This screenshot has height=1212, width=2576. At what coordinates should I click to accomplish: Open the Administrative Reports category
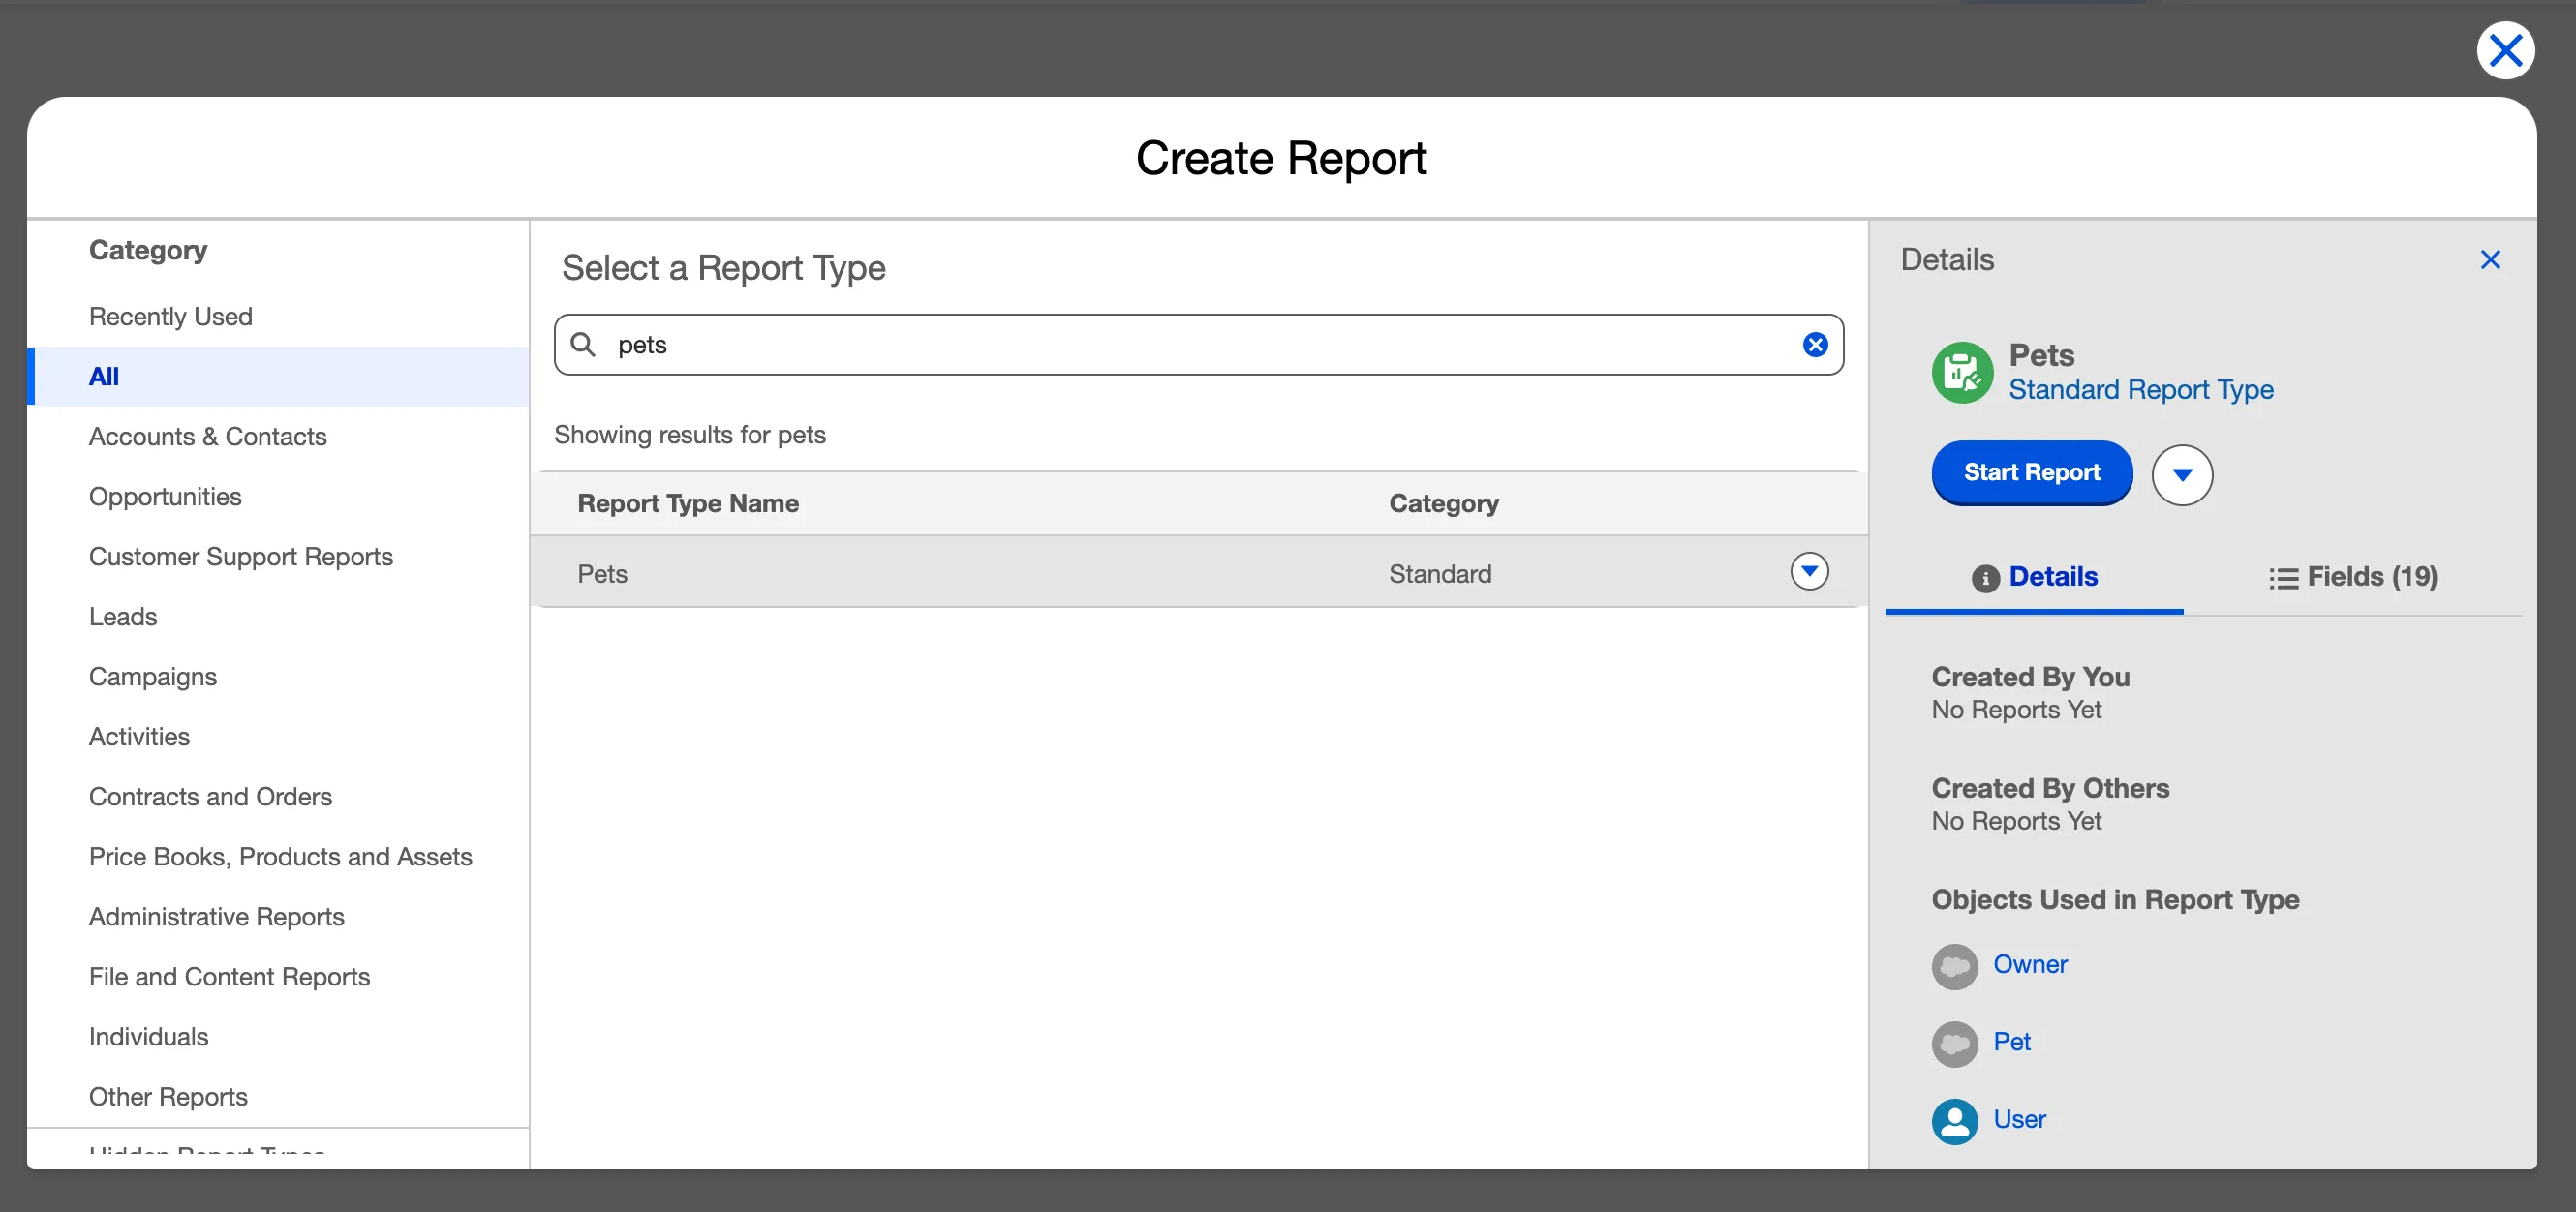216,917
